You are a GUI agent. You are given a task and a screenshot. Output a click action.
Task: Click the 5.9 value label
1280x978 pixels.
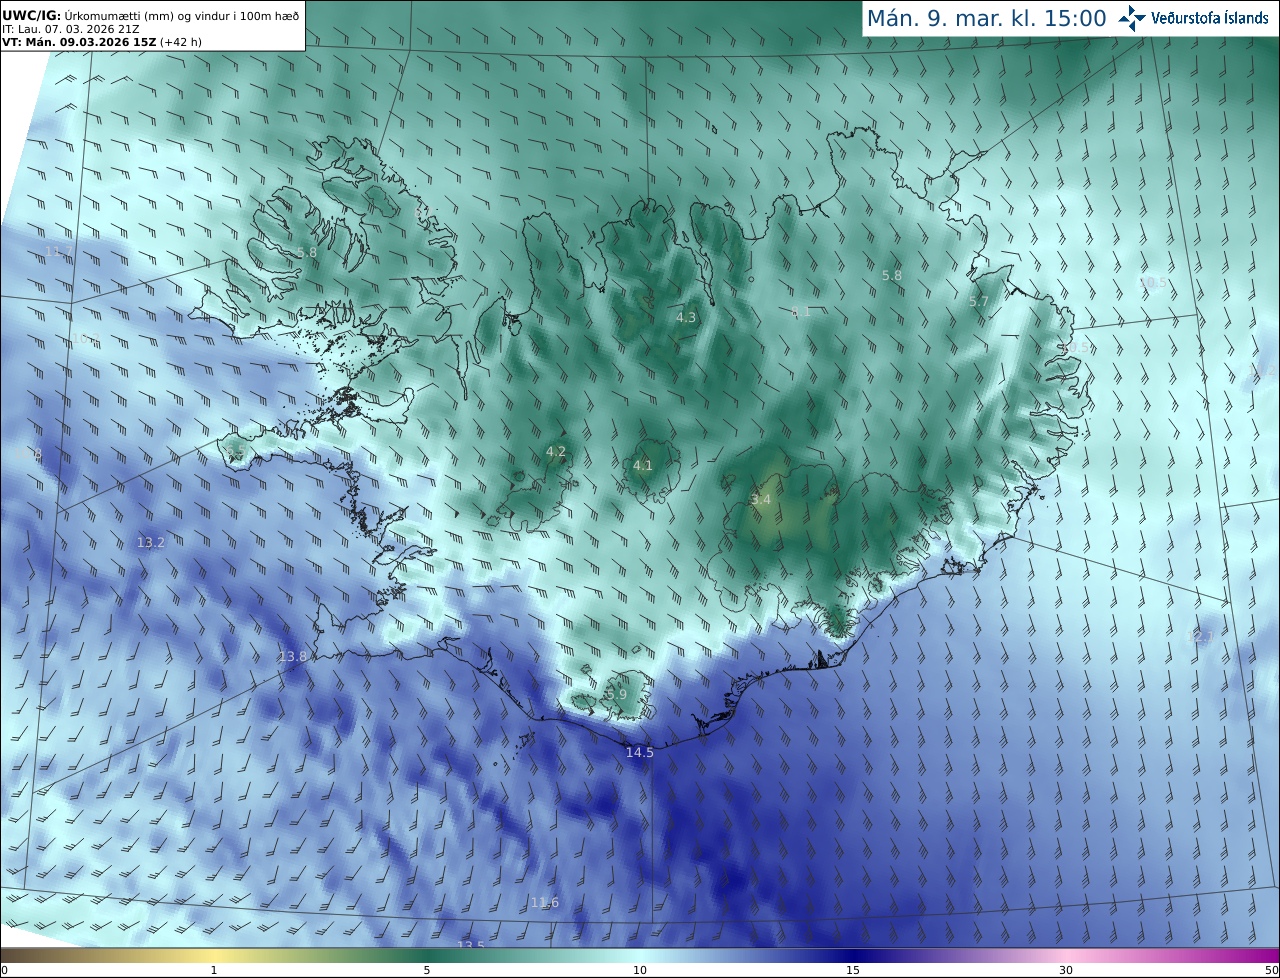(x=617, y=694)
